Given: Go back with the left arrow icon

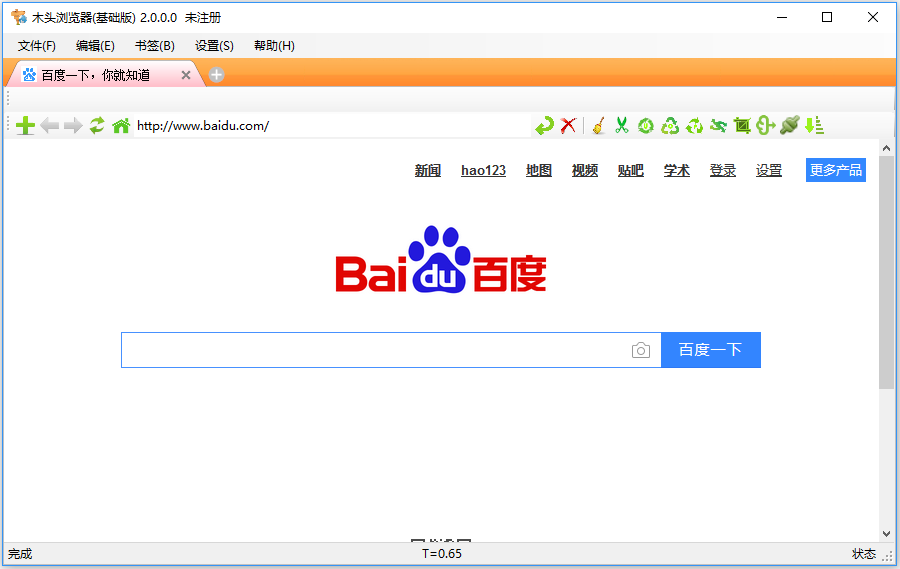Looking at the screenshot, I should pyautogui.click(x=49, y=126).
